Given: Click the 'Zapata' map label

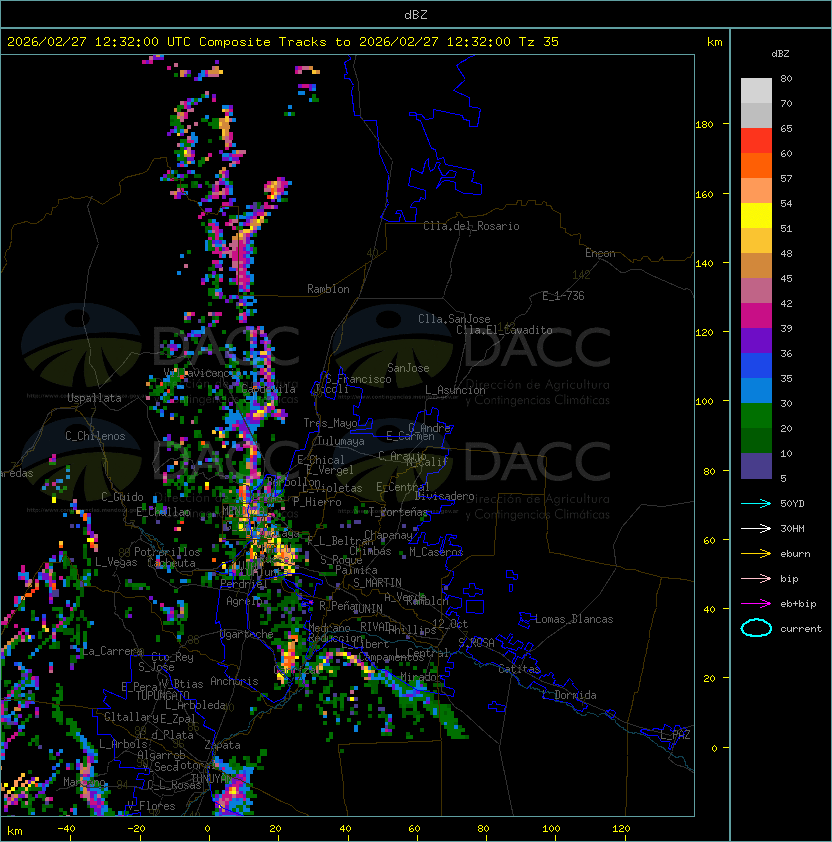Looking at the screenshot, I should tap(222, 745).
